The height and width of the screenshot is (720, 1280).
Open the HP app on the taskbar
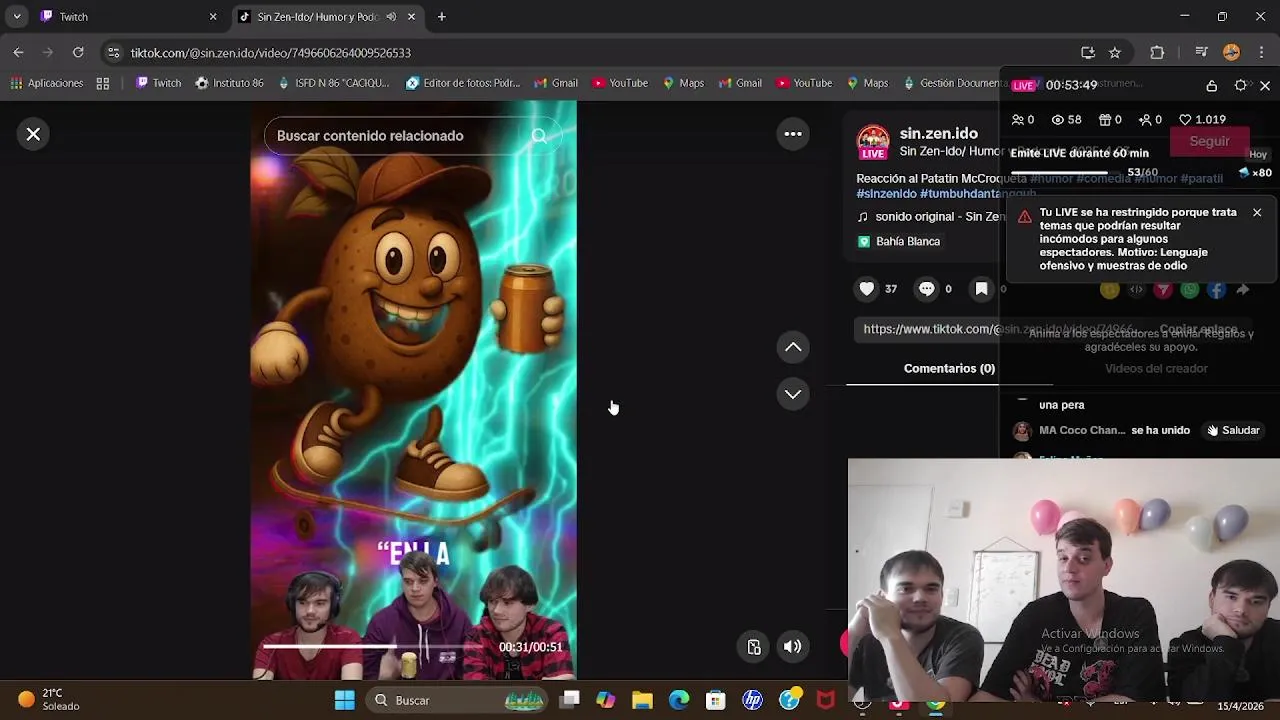coord(752,701)
